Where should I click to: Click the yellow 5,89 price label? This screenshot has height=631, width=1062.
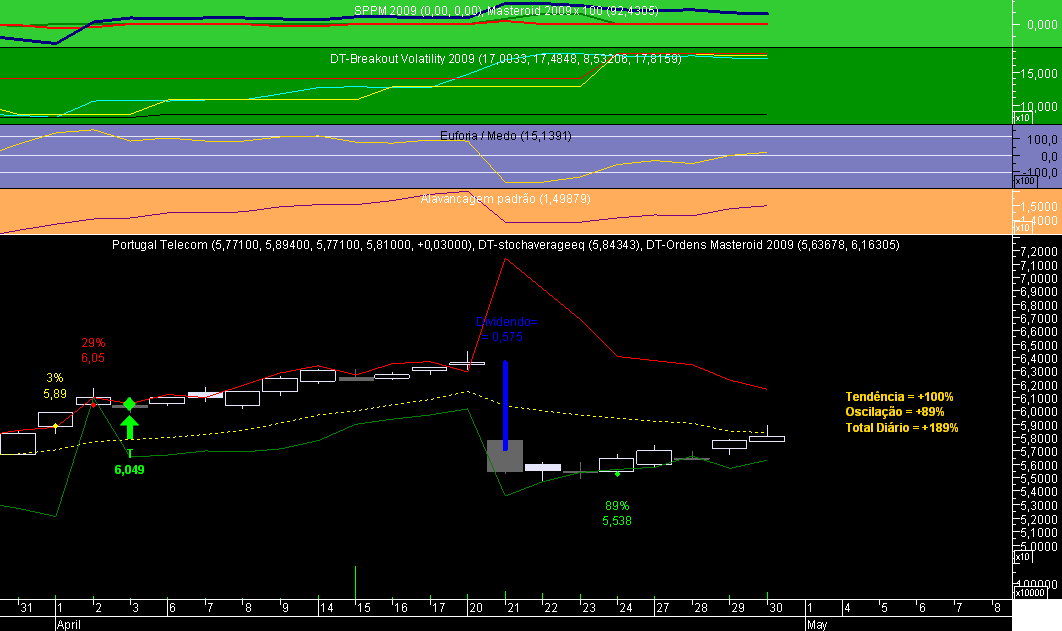coord(55,394)
